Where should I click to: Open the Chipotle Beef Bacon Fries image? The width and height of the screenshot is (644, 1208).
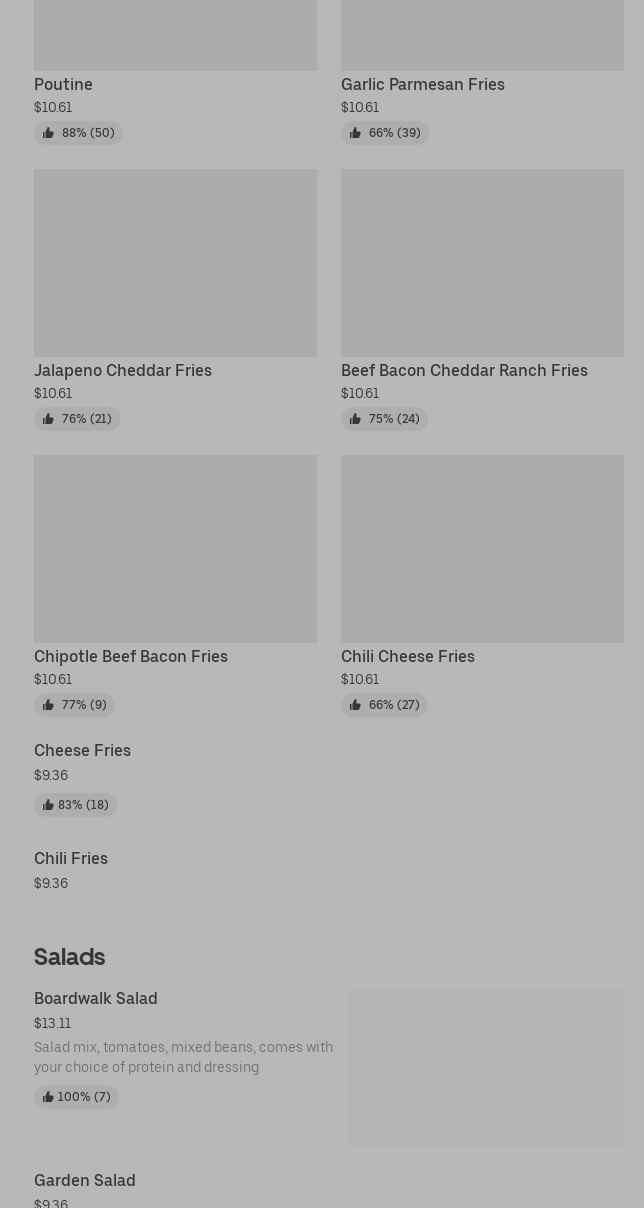175,548
